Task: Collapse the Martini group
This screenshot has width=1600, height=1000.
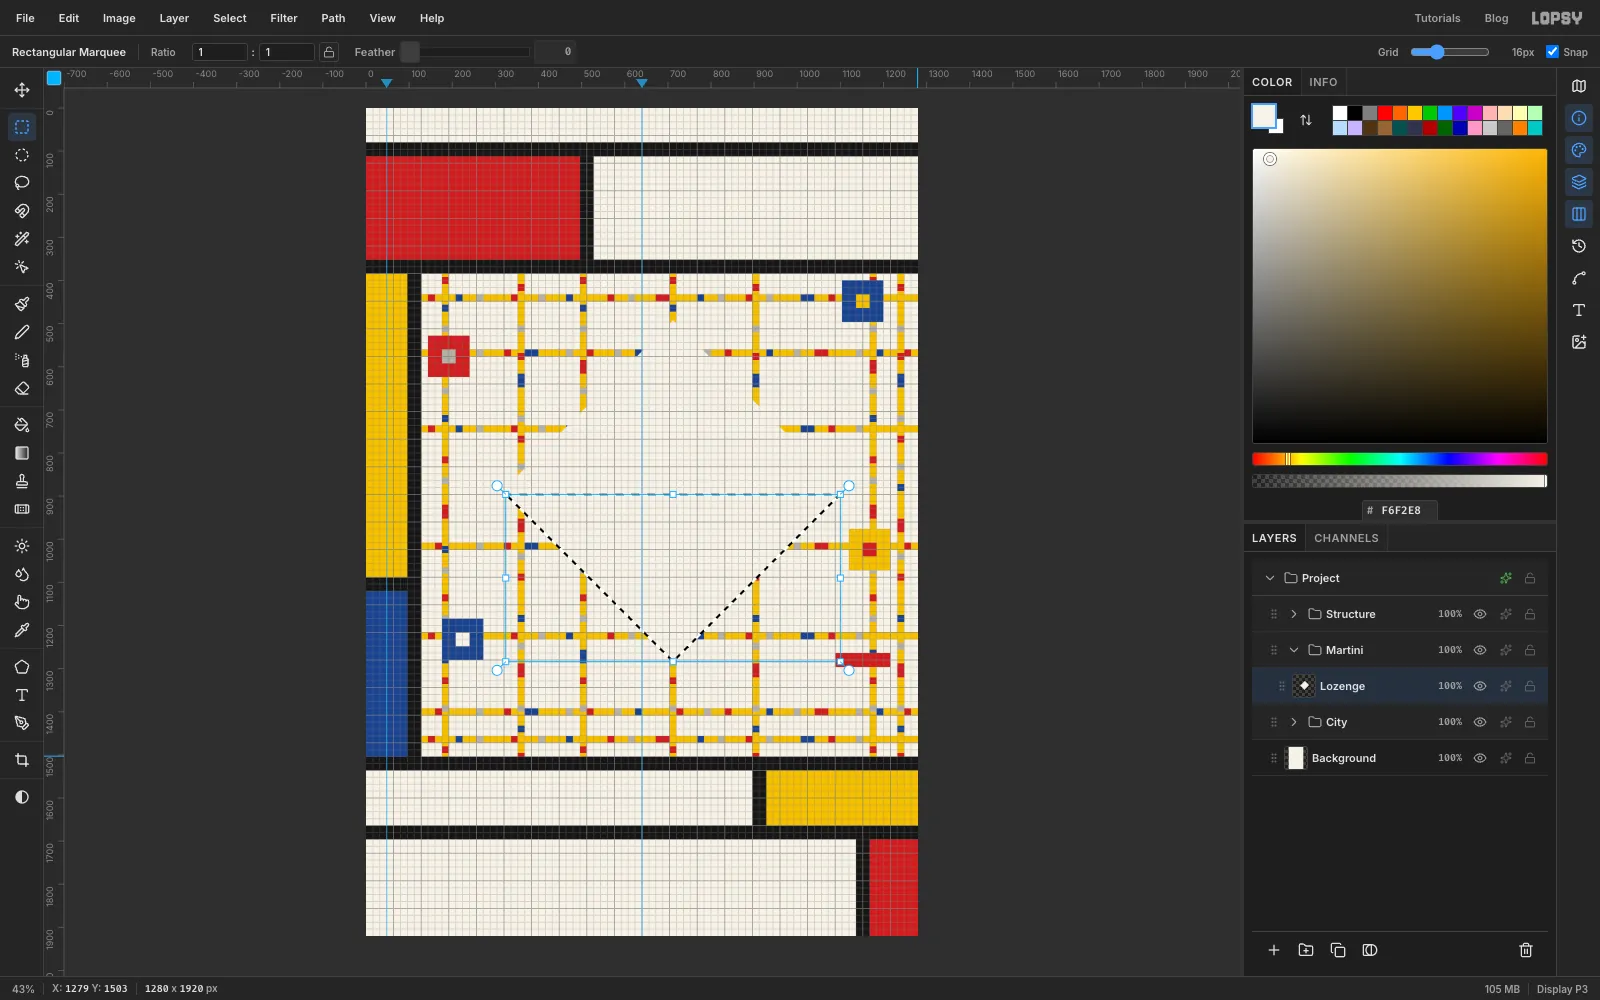Action: tap(1294, 650)
